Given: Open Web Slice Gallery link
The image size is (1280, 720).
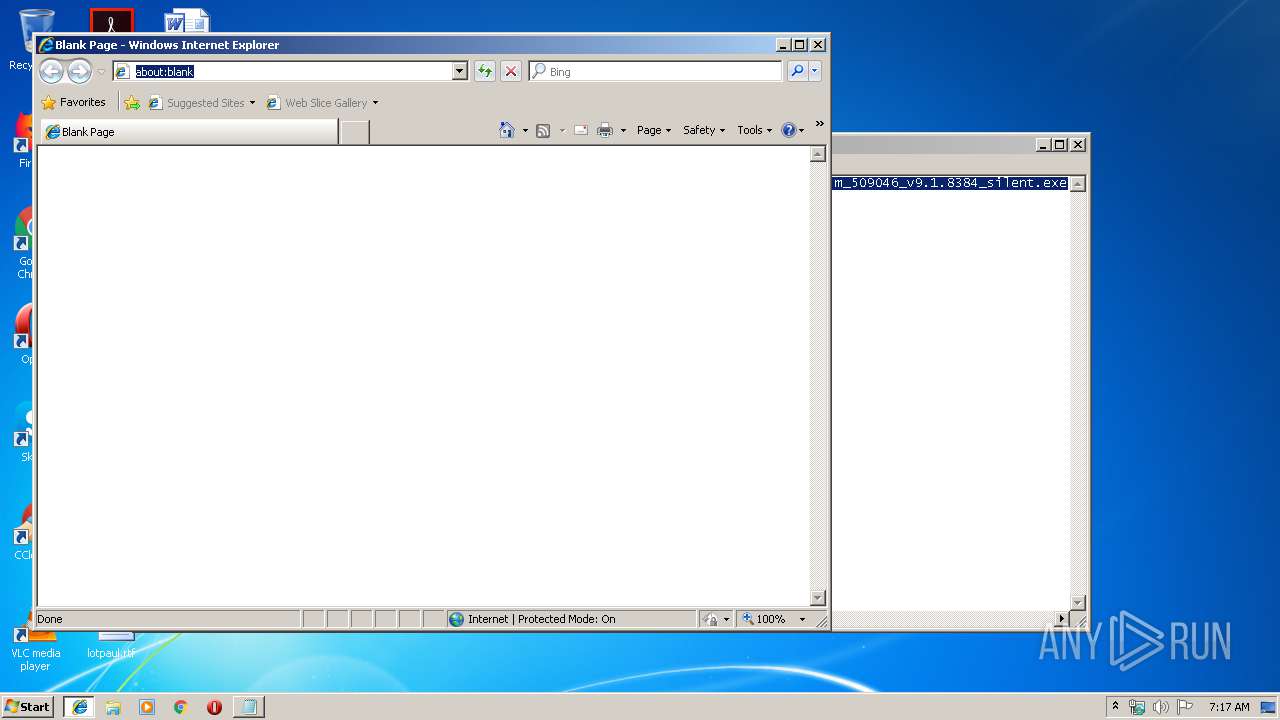Looking at the screenshot, I should [x=317, y=102].
